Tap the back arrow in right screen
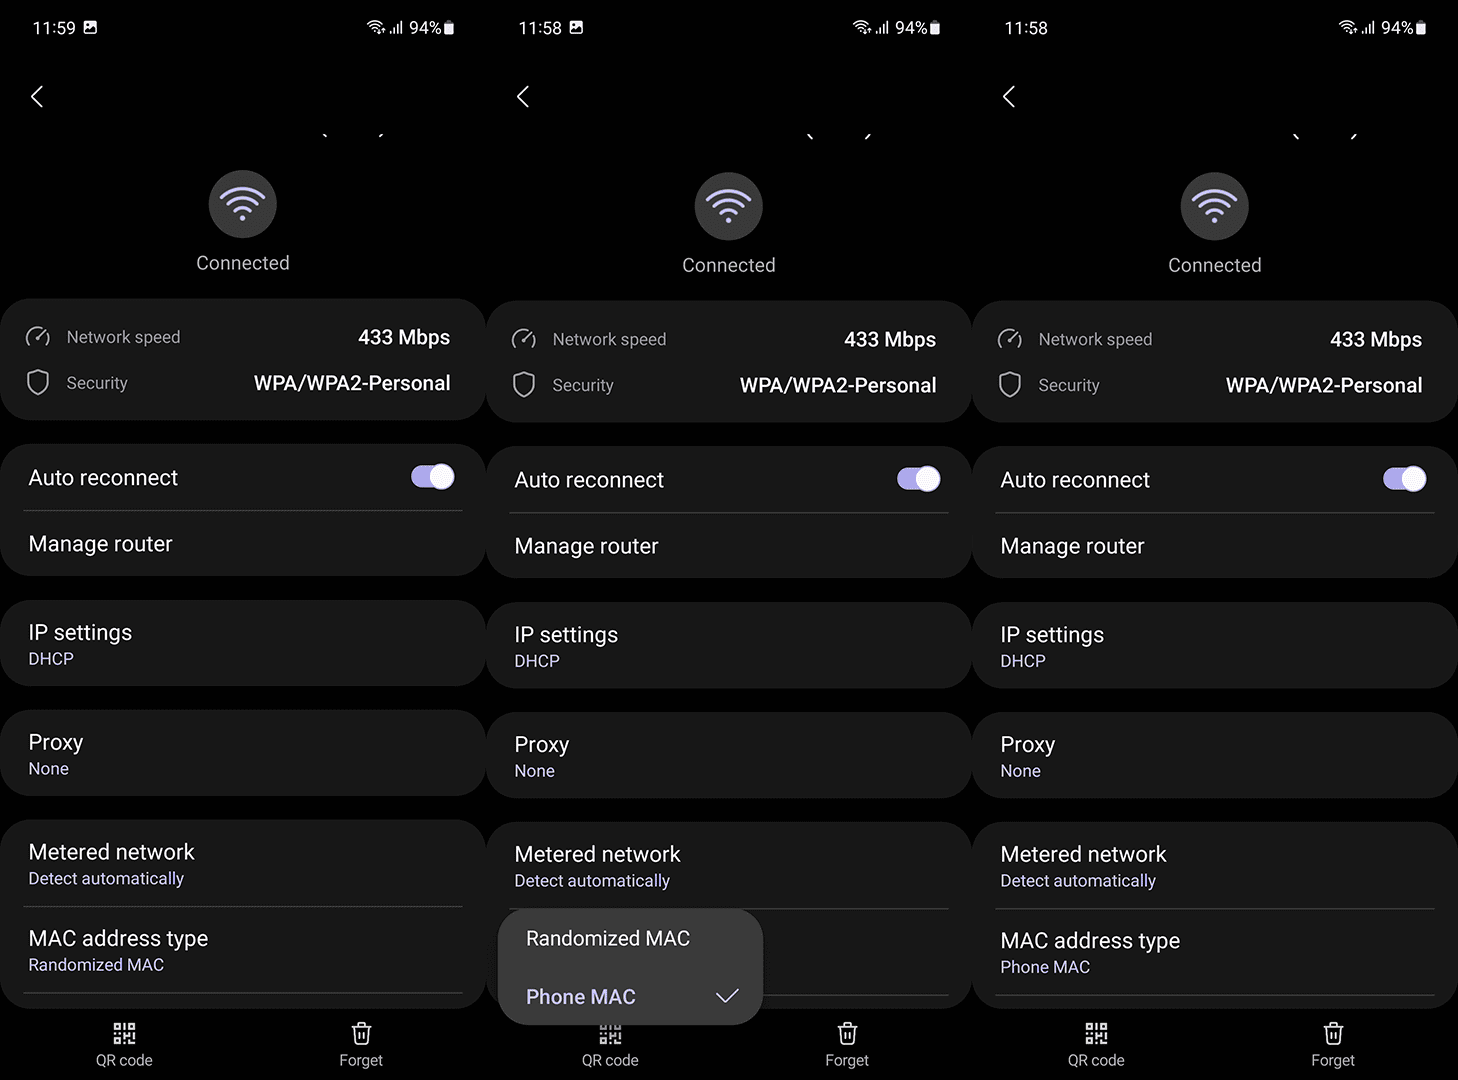Viewport: 1458px width, 1080px height. tap(1009, 96)
